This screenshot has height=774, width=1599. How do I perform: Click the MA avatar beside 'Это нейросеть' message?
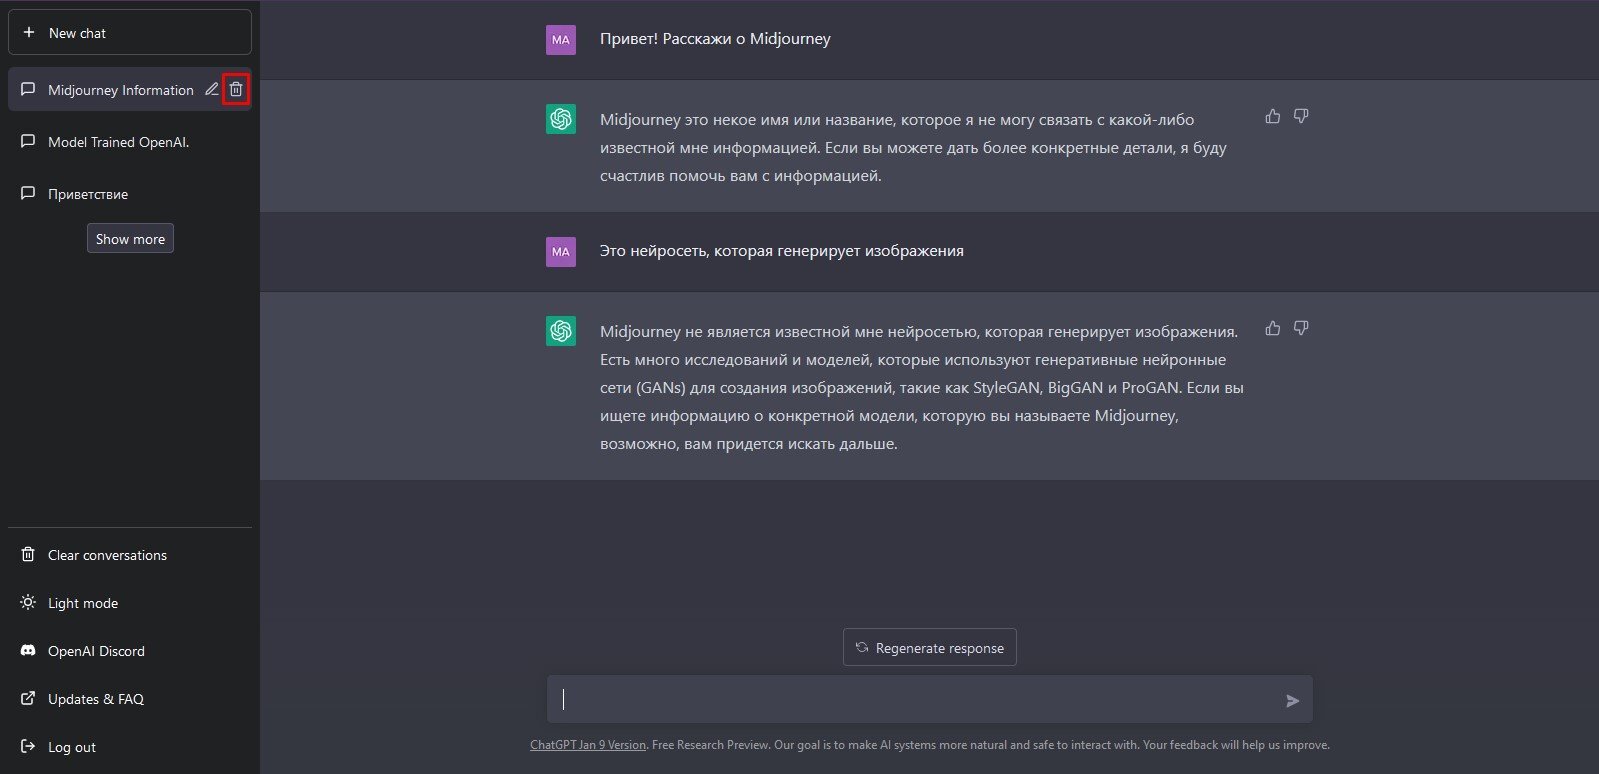pyautogui.click(x=561, y=251)
